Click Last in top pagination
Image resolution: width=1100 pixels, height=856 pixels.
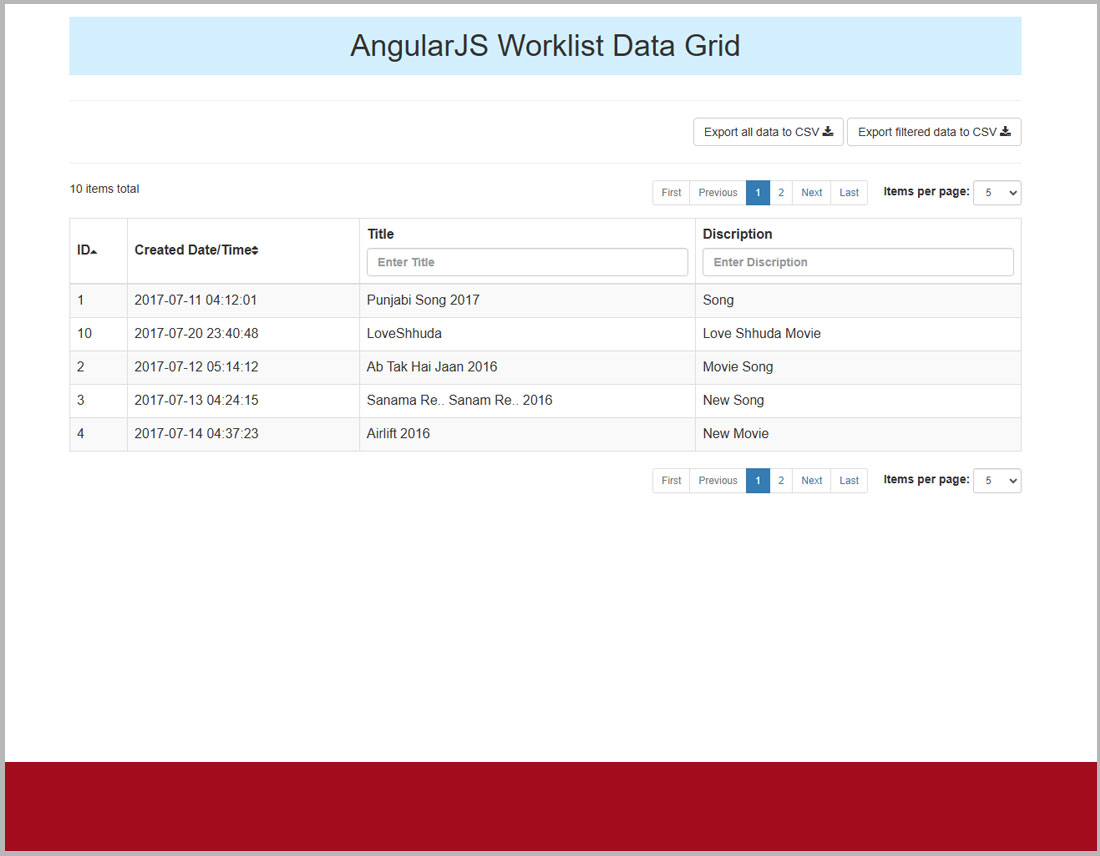coord(849,193)
